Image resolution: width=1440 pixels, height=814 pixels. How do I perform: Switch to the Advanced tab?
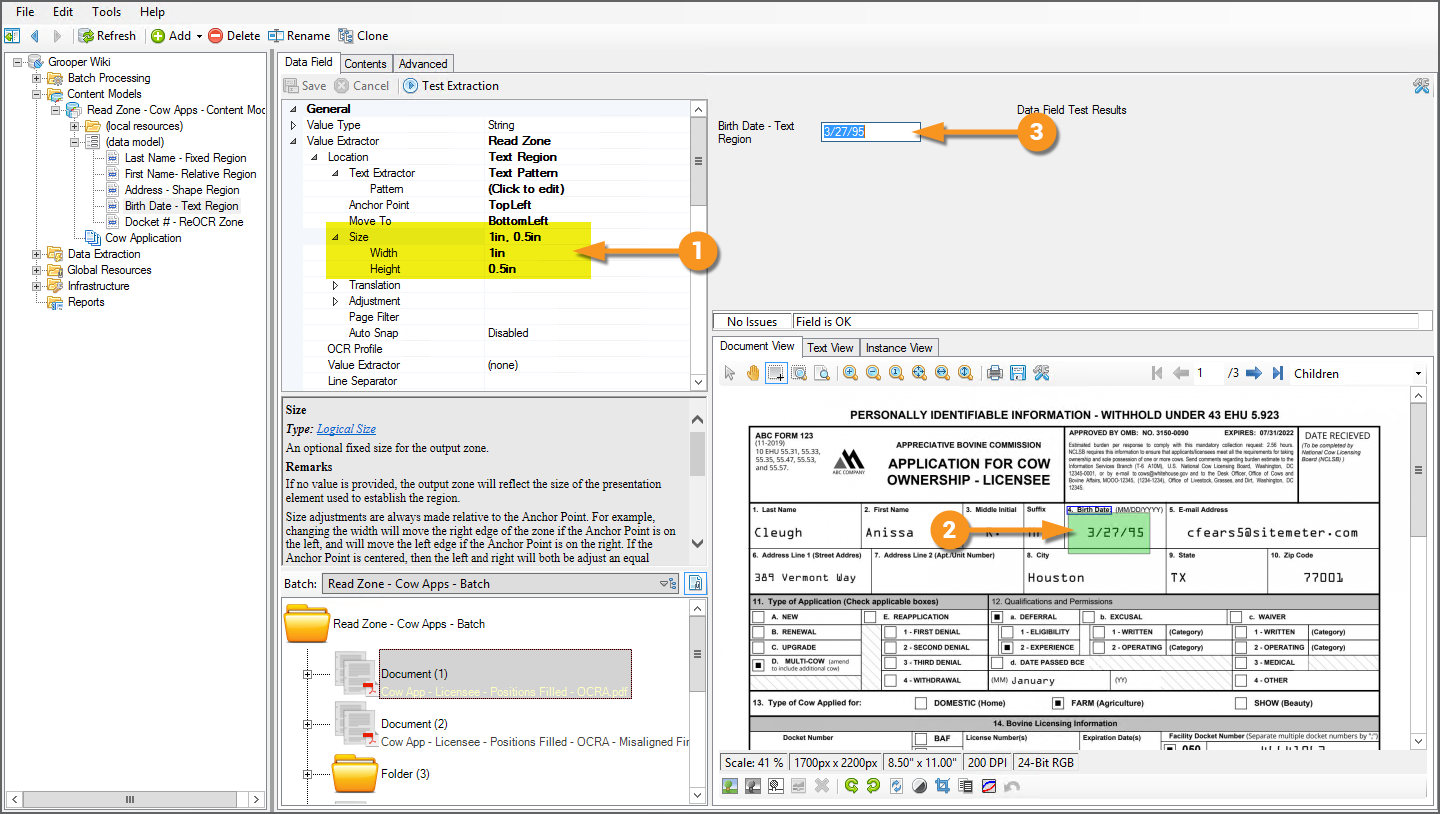coord(423,64)
